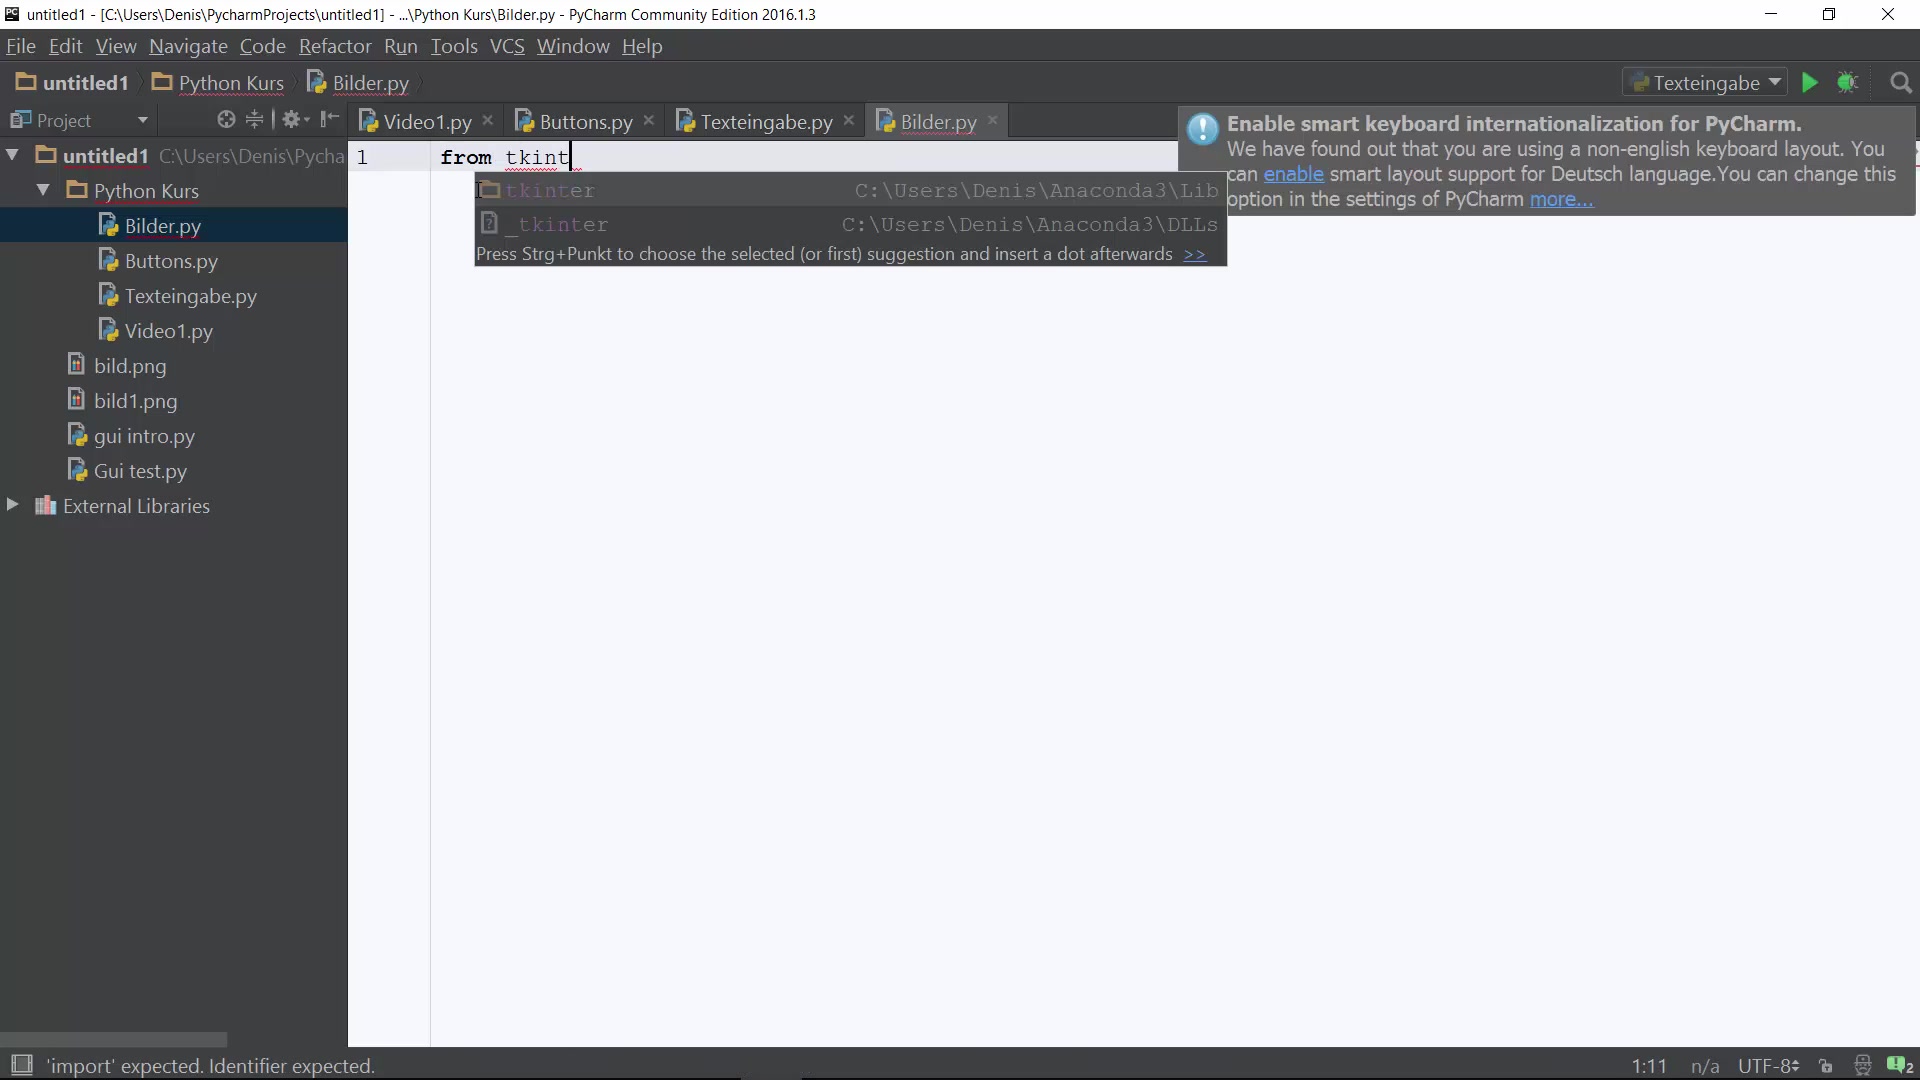Toggle tool window bars at bottom-left corner
This screenshot has height=1080, width=1920.
click(x=21, y=1065)
